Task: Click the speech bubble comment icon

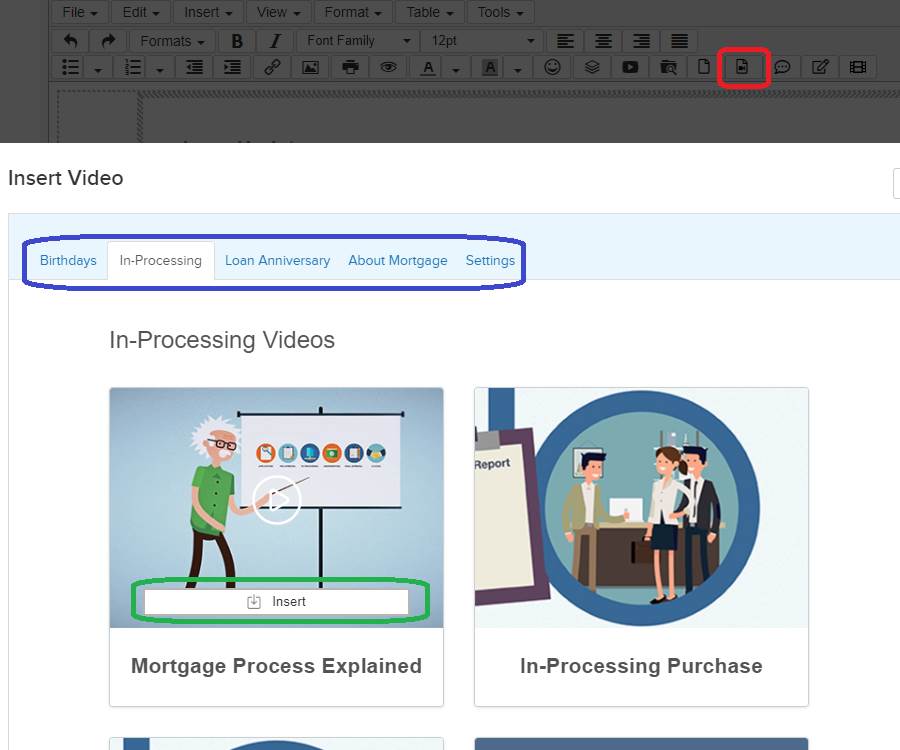Action: [x=782, y=67]
